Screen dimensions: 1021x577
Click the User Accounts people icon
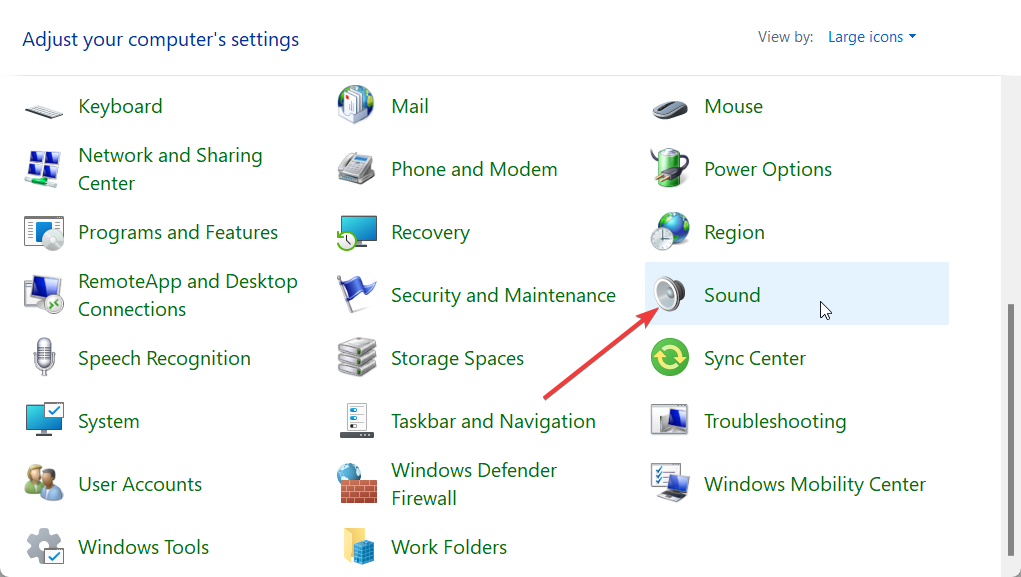coord(44,483)
